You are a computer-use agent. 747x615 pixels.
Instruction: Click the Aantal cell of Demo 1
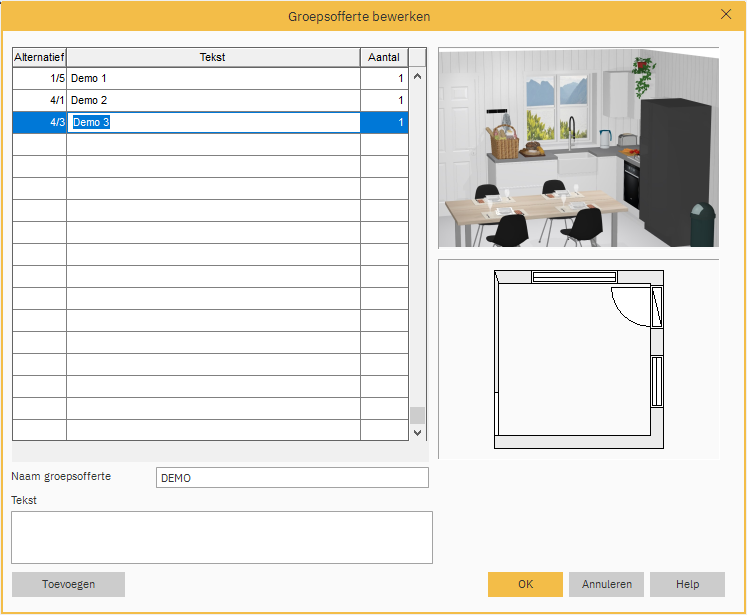(x=384, y=78)
